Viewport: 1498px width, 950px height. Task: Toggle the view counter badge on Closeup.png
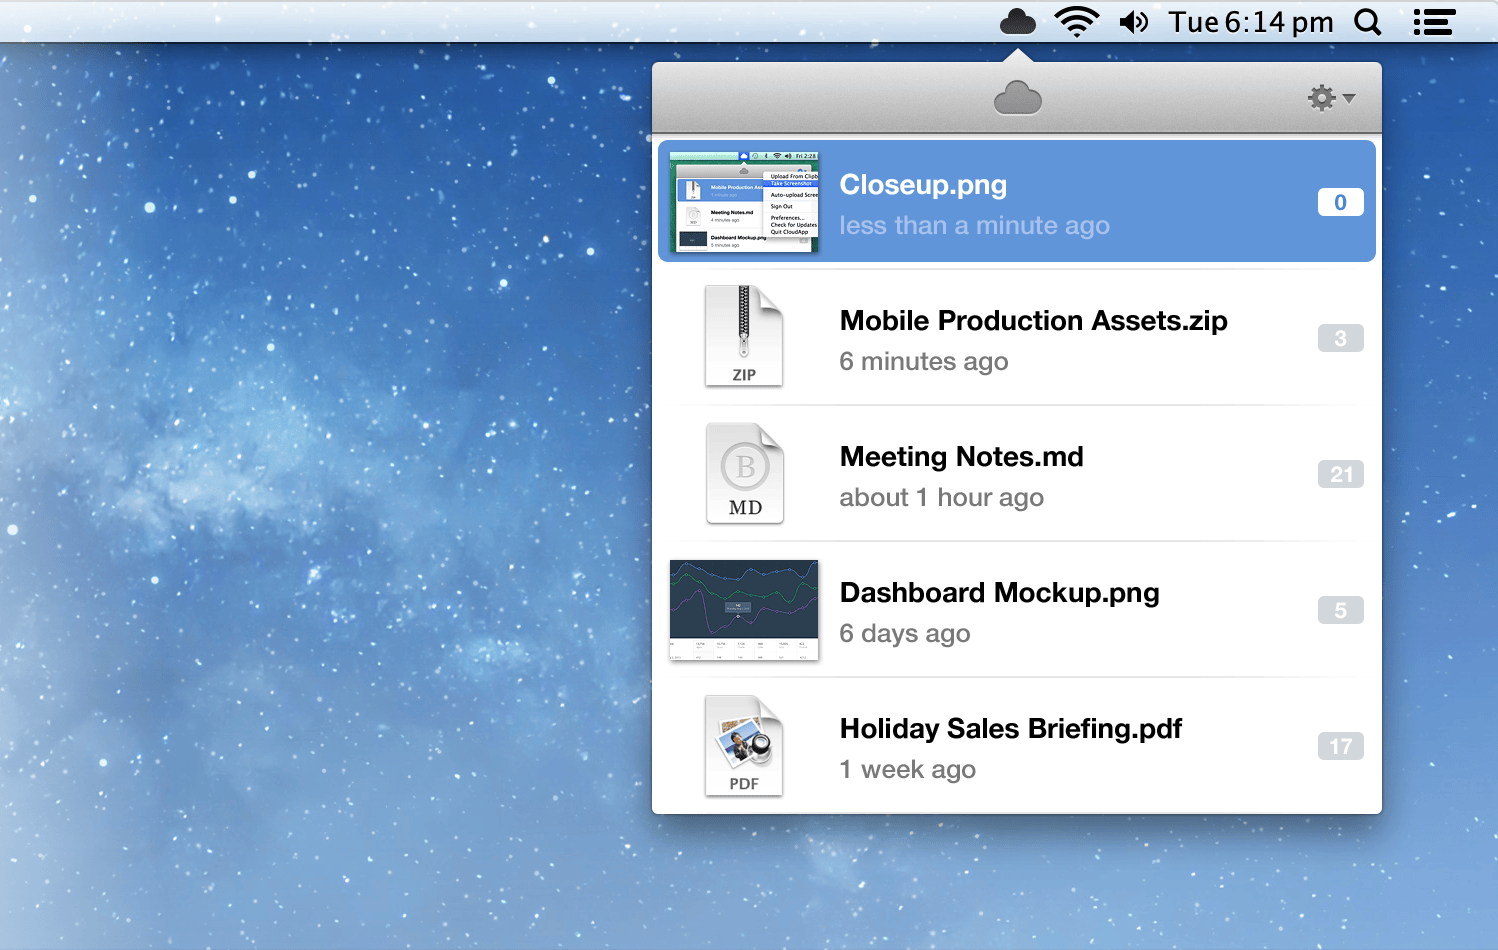[x=1340, y=201]
